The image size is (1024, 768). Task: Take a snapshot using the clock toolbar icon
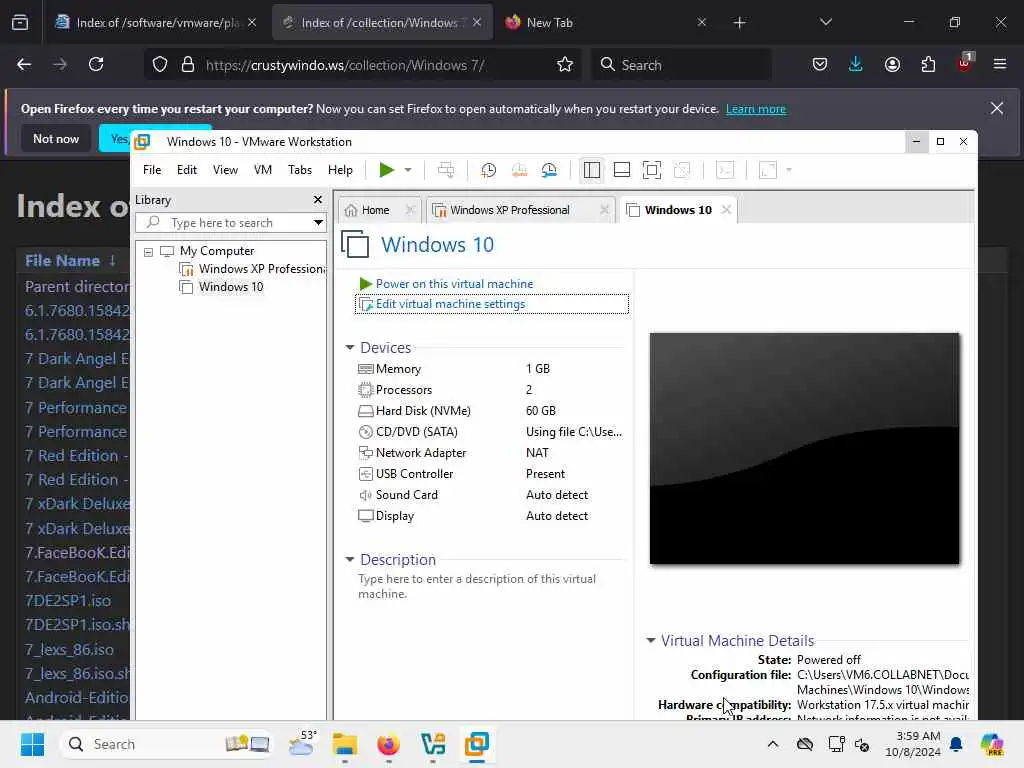pyautogui.click(x=488, y=170)
